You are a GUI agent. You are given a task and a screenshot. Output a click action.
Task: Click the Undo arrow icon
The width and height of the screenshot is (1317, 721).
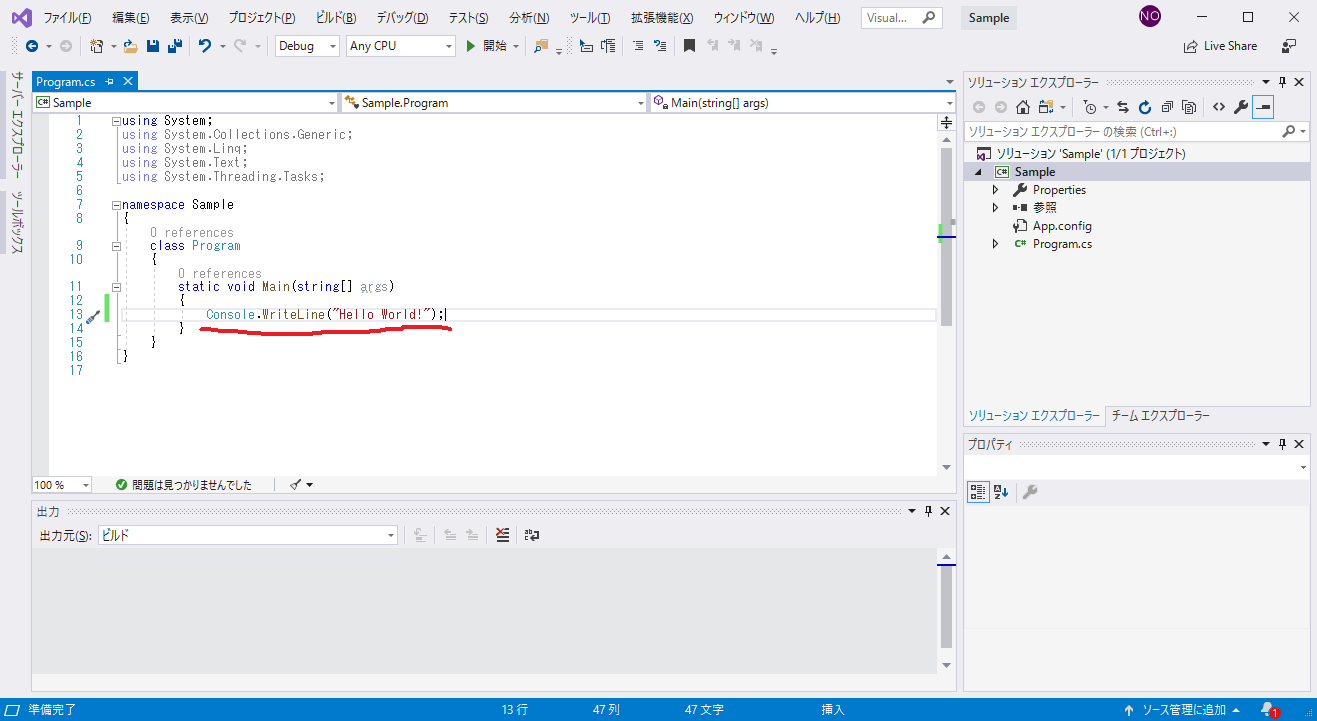point(205,46)
